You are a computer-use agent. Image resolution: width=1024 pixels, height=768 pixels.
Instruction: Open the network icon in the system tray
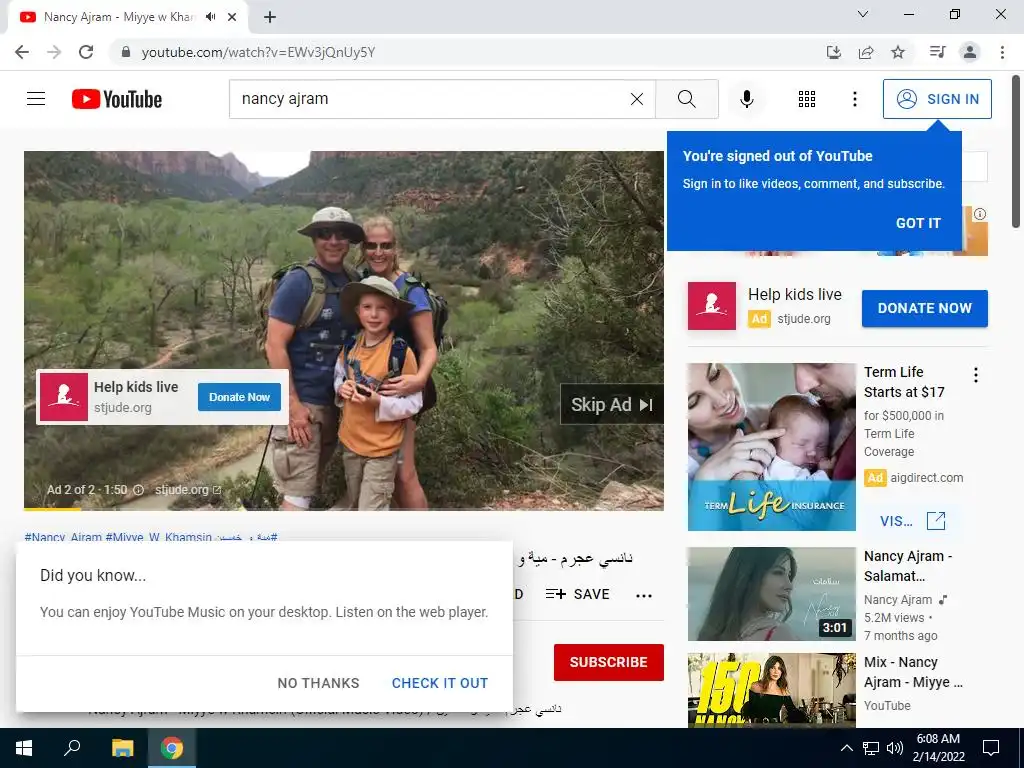(x=871, y=748)
